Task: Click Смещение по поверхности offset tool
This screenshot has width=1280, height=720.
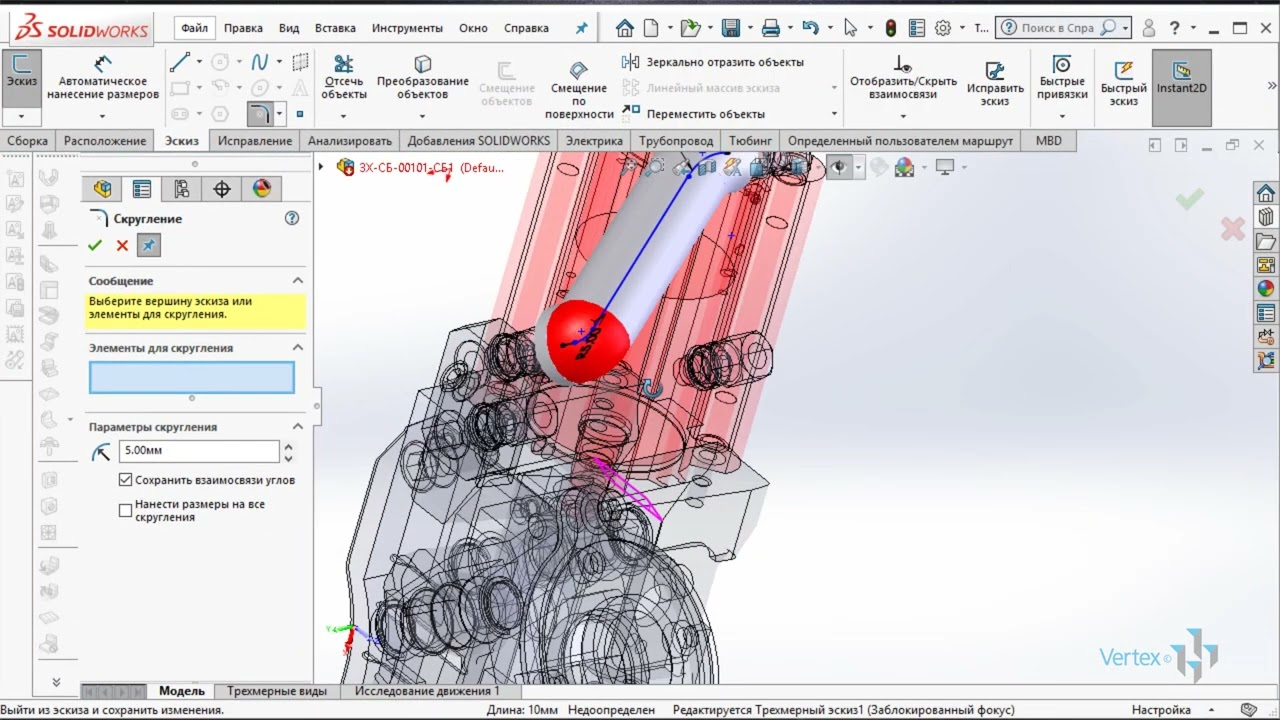Action: click(578, 90)
